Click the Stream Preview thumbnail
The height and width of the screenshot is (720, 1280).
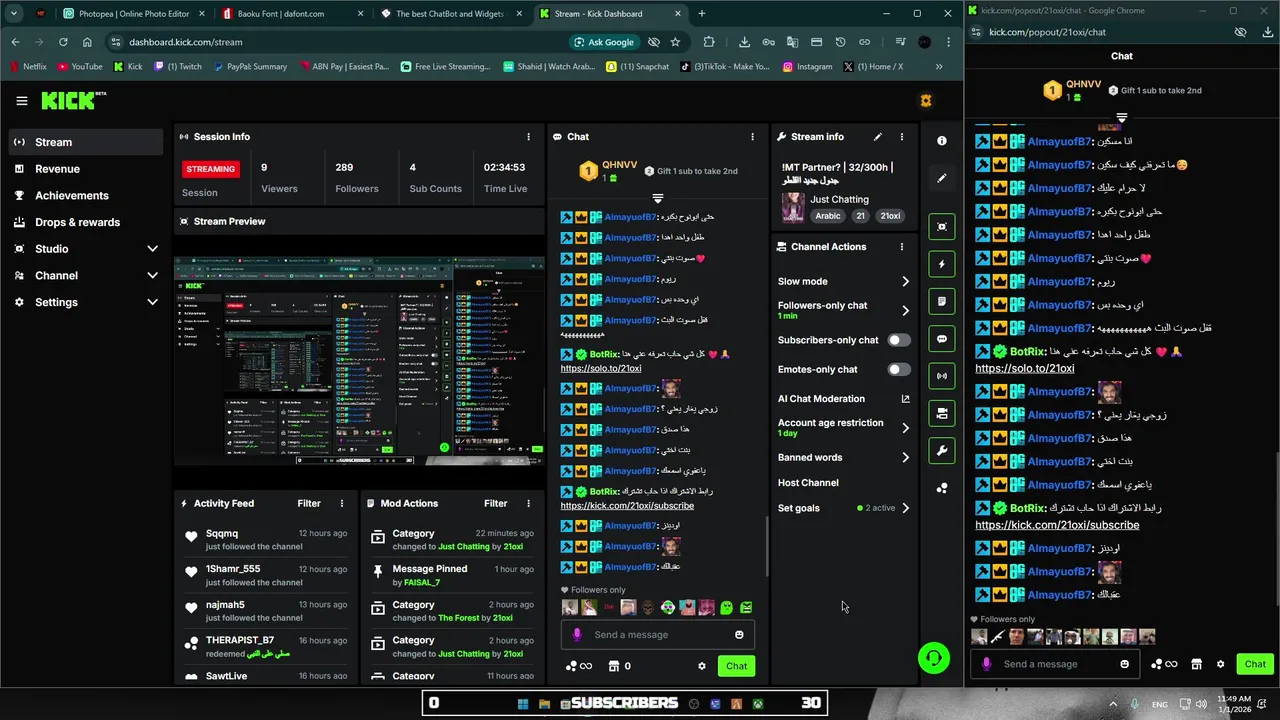pos(358,360)
